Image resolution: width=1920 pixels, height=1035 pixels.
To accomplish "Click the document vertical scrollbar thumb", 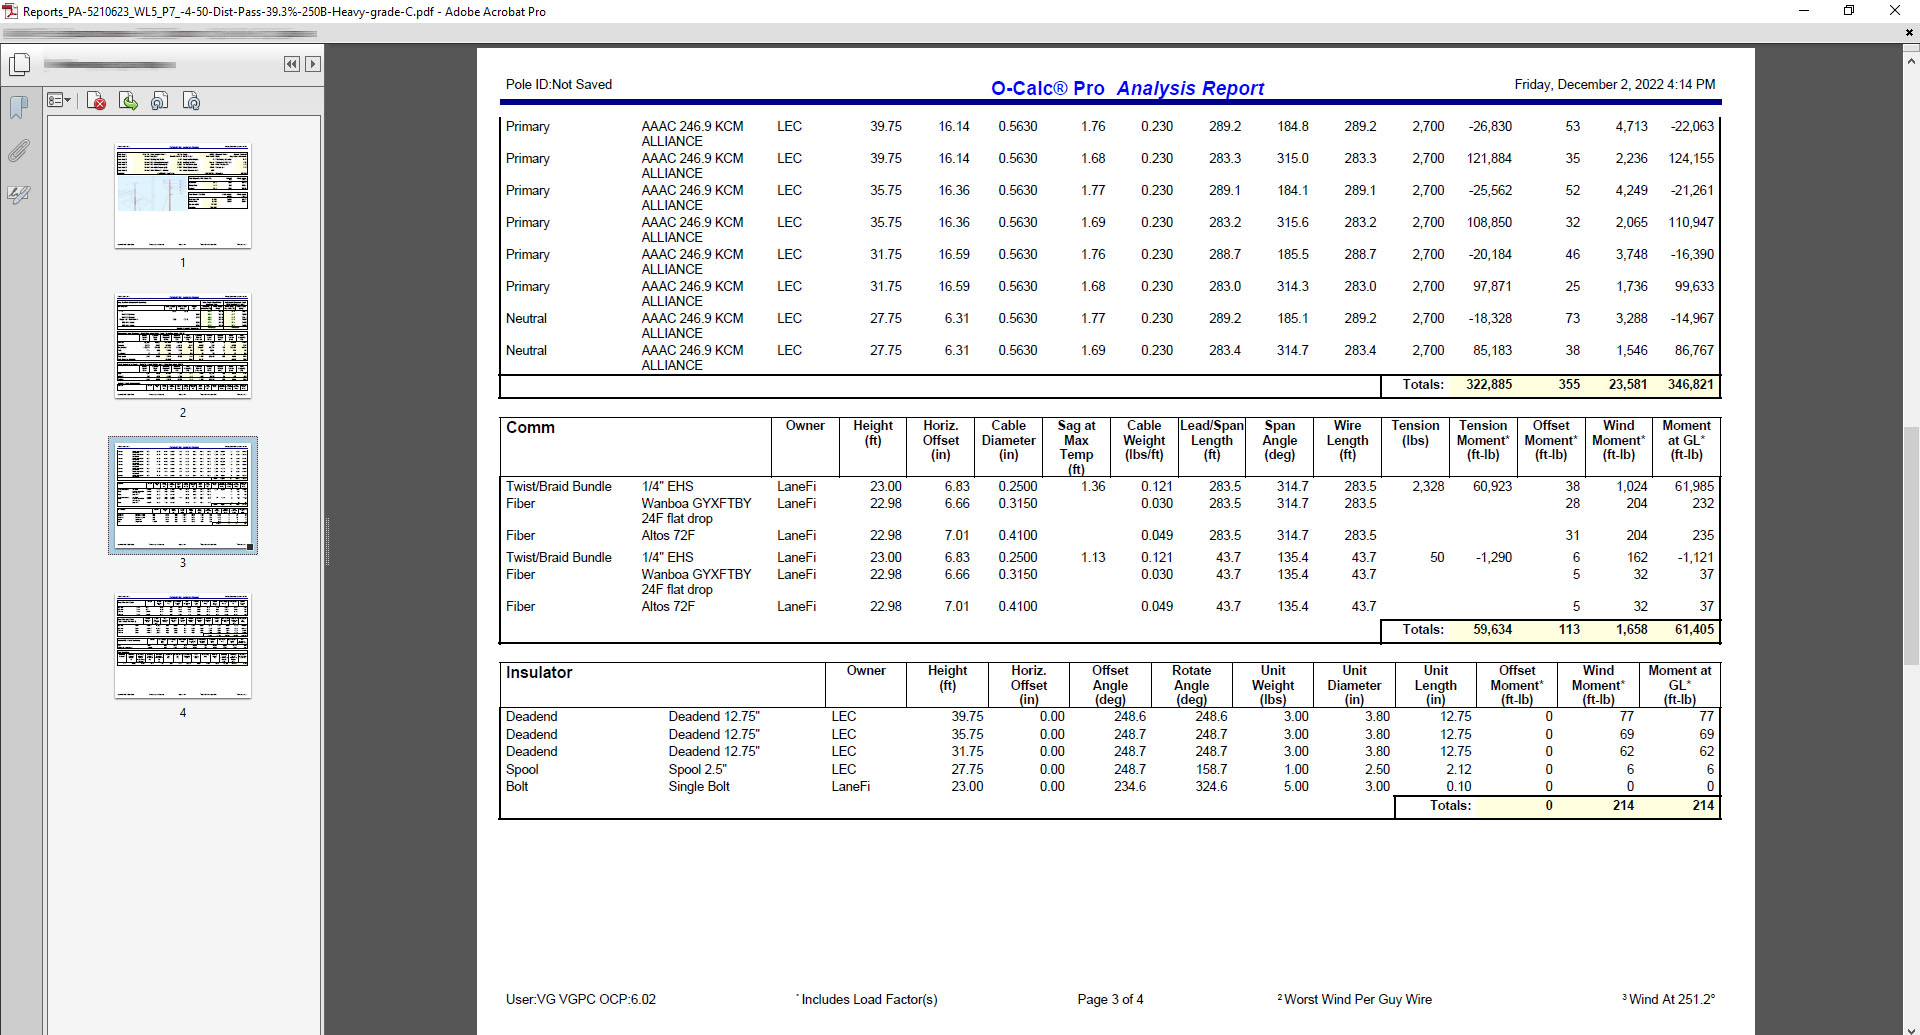I will [x=1911, y=545].
